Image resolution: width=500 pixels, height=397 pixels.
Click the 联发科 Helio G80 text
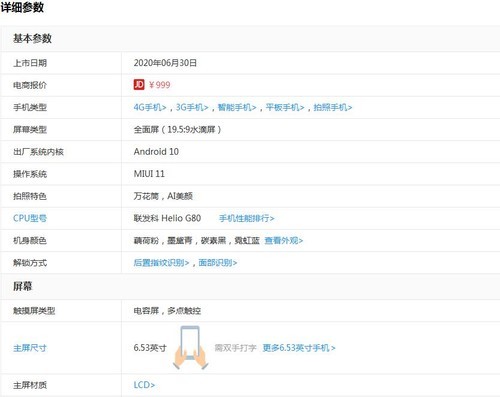(x=167, y=218)
